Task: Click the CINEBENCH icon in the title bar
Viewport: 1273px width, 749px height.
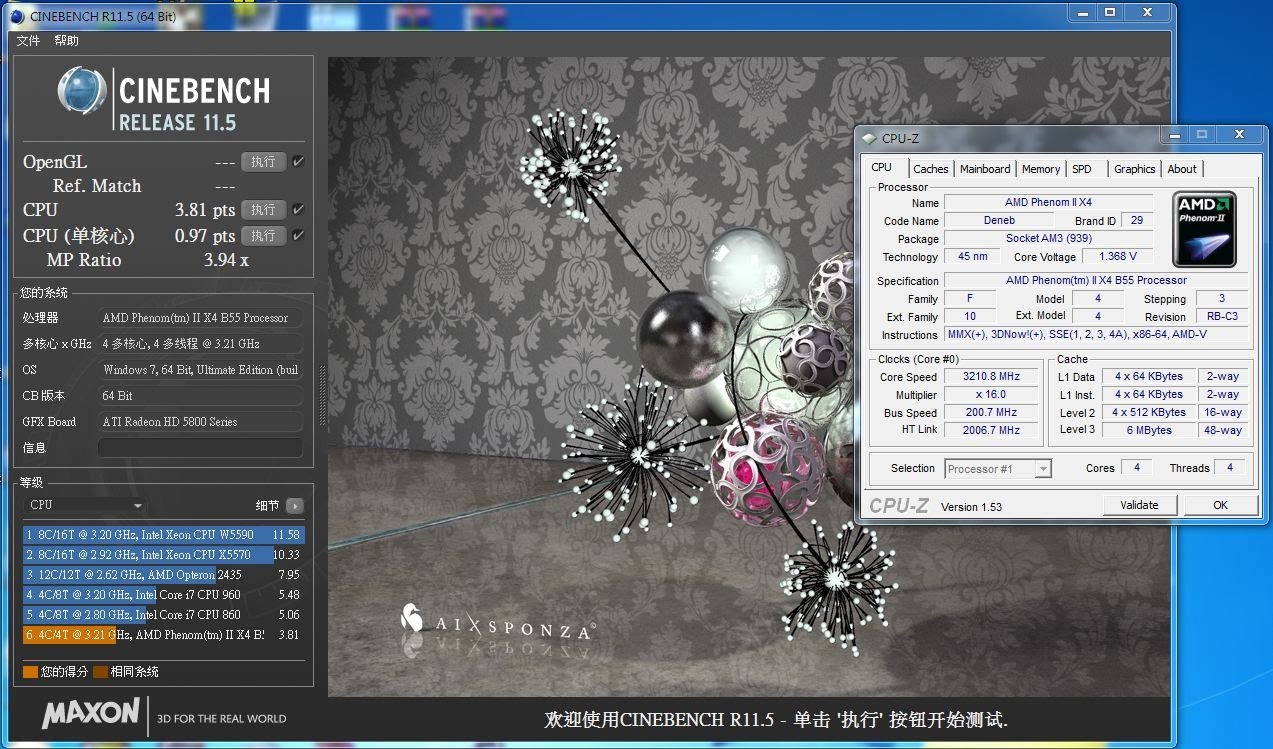Action: point(17,16)
